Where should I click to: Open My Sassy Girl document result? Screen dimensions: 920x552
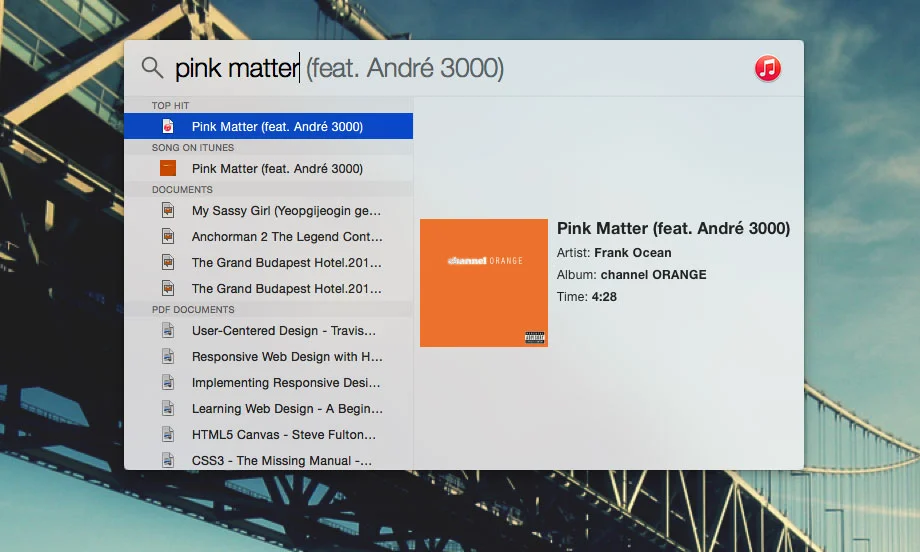pos(269,211)
